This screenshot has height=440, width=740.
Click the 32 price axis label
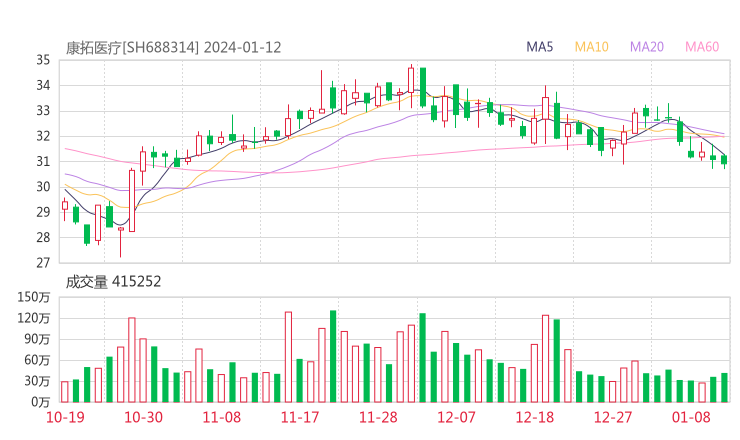(43, 136)
